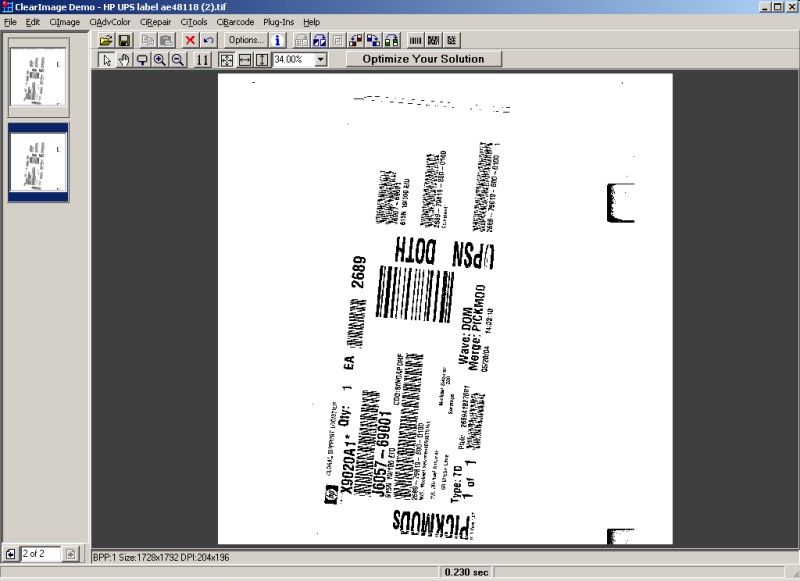
Task: Select the Zoom Out magnifier tool
Action: pyautogui.click(x=178, y=60)
